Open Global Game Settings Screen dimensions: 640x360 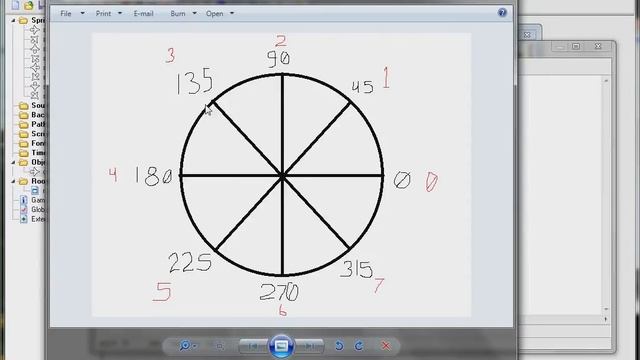click(x=32, y=209)
